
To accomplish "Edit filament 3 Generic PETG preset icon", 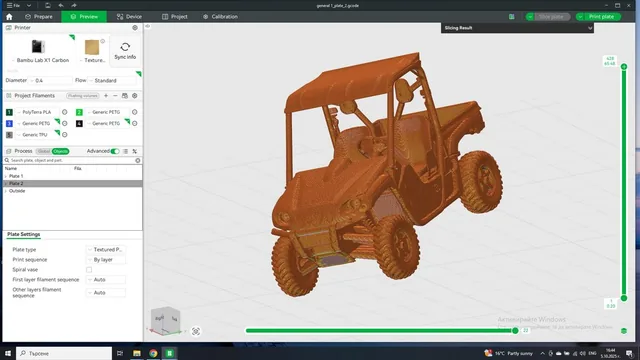I will 64,123.
